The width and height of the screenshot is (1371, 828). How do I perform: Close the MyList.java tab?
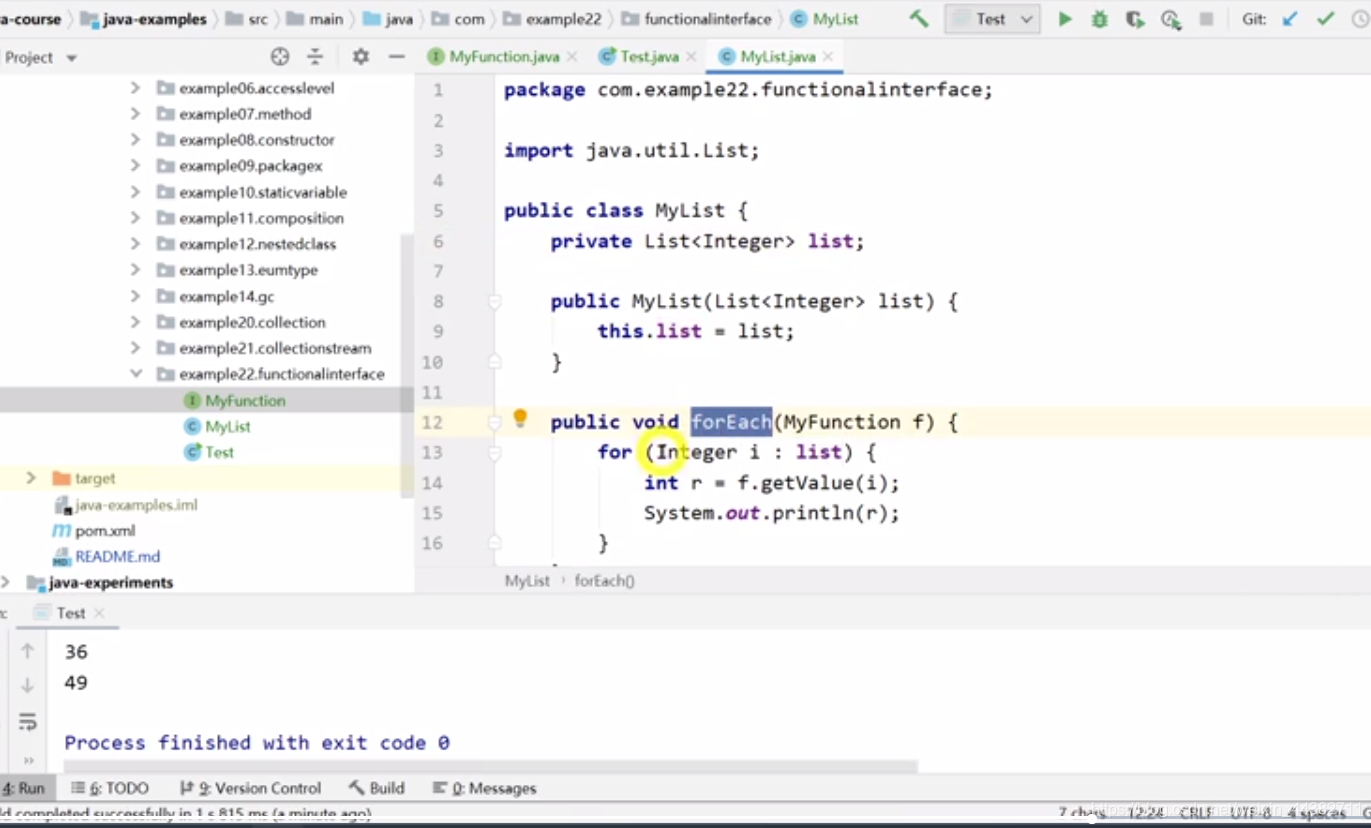[828, 57]
